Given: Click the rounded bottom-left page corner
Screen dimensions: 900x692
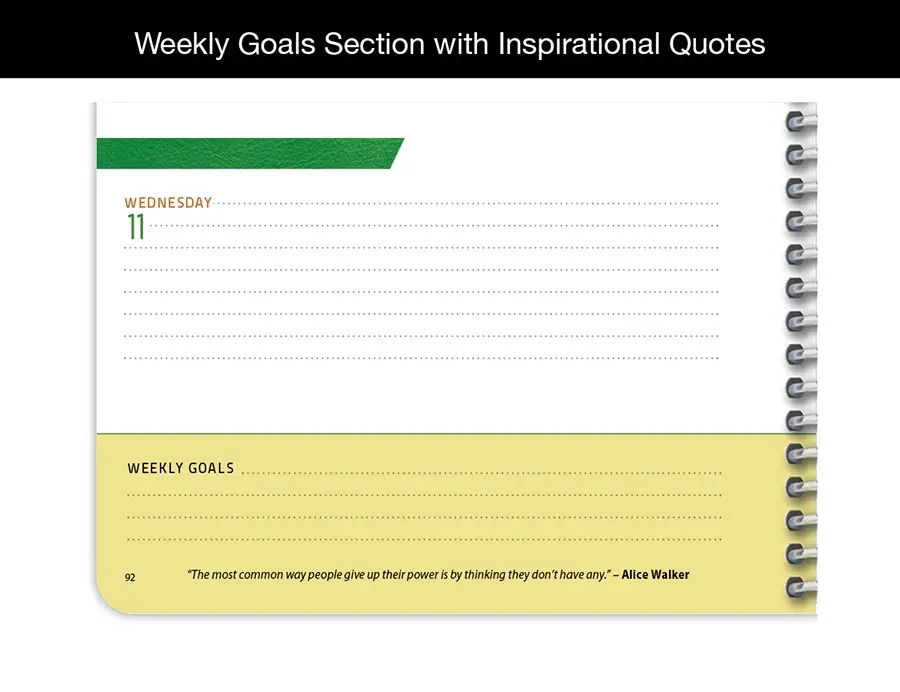Looking at the screenshot, I should pyautogui.click(x=108, y=600).
